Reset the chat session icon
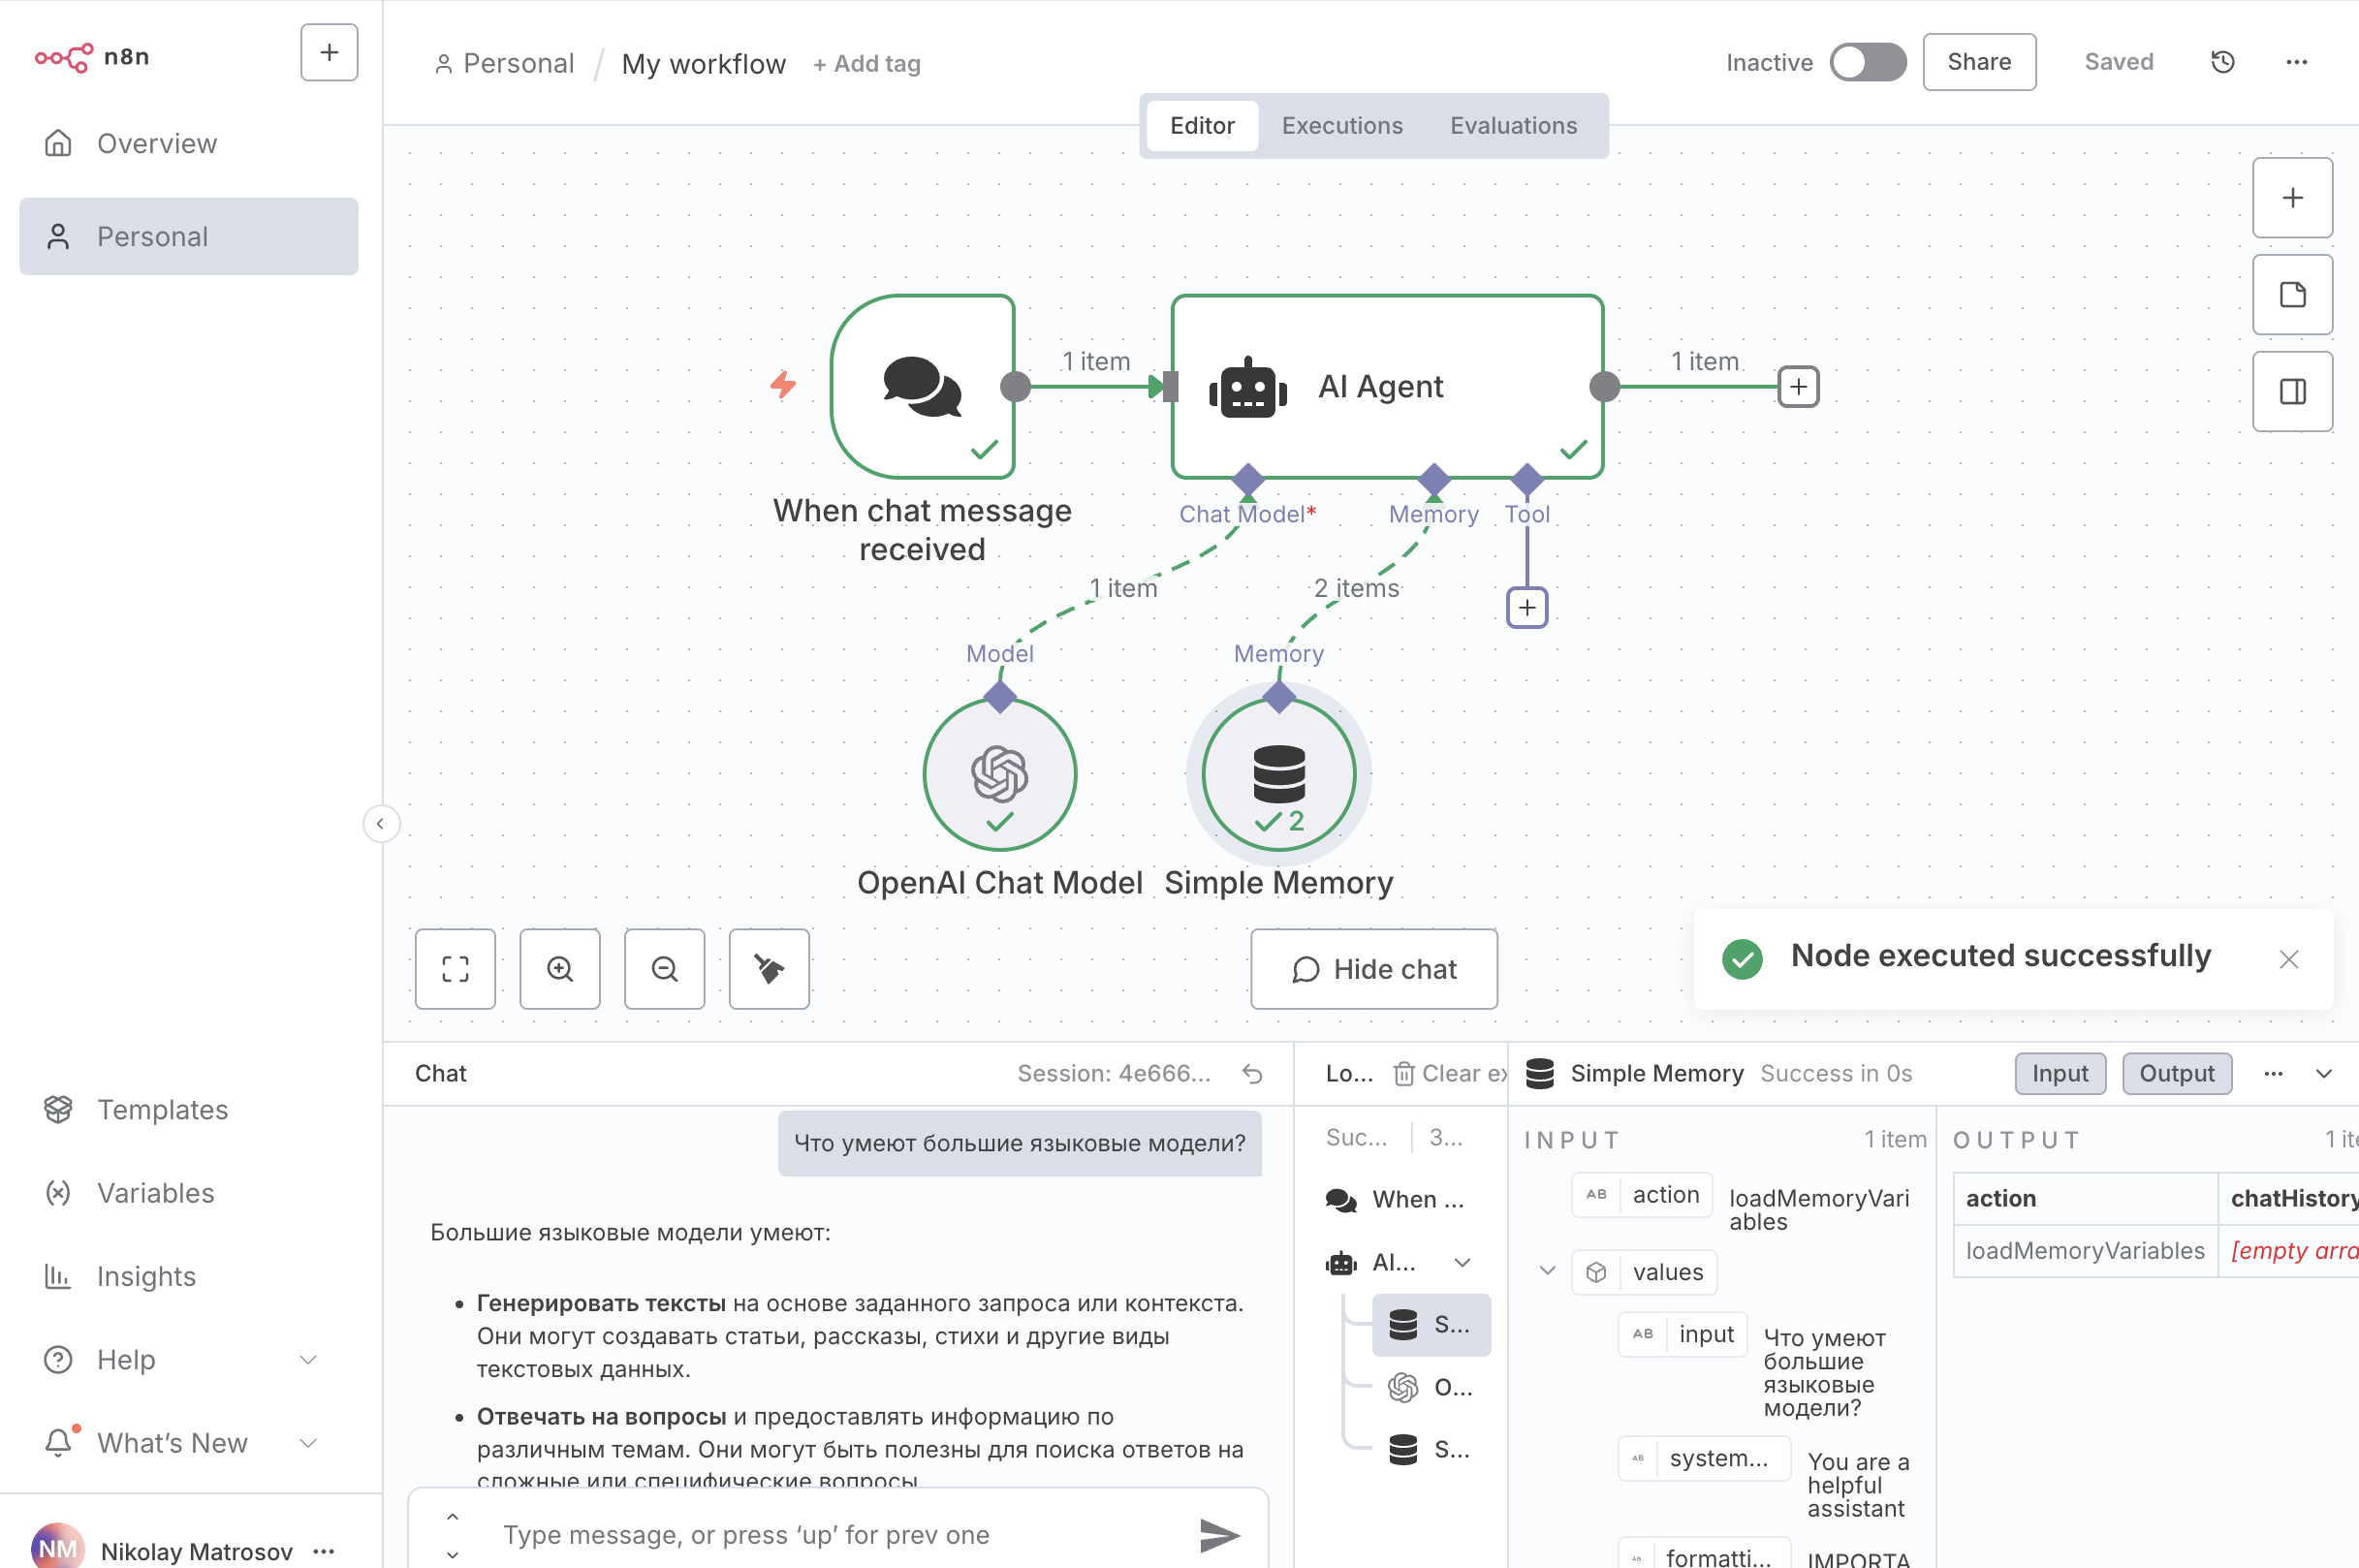This screenshot has width=2359, height=1568. coord(1252,1073)
